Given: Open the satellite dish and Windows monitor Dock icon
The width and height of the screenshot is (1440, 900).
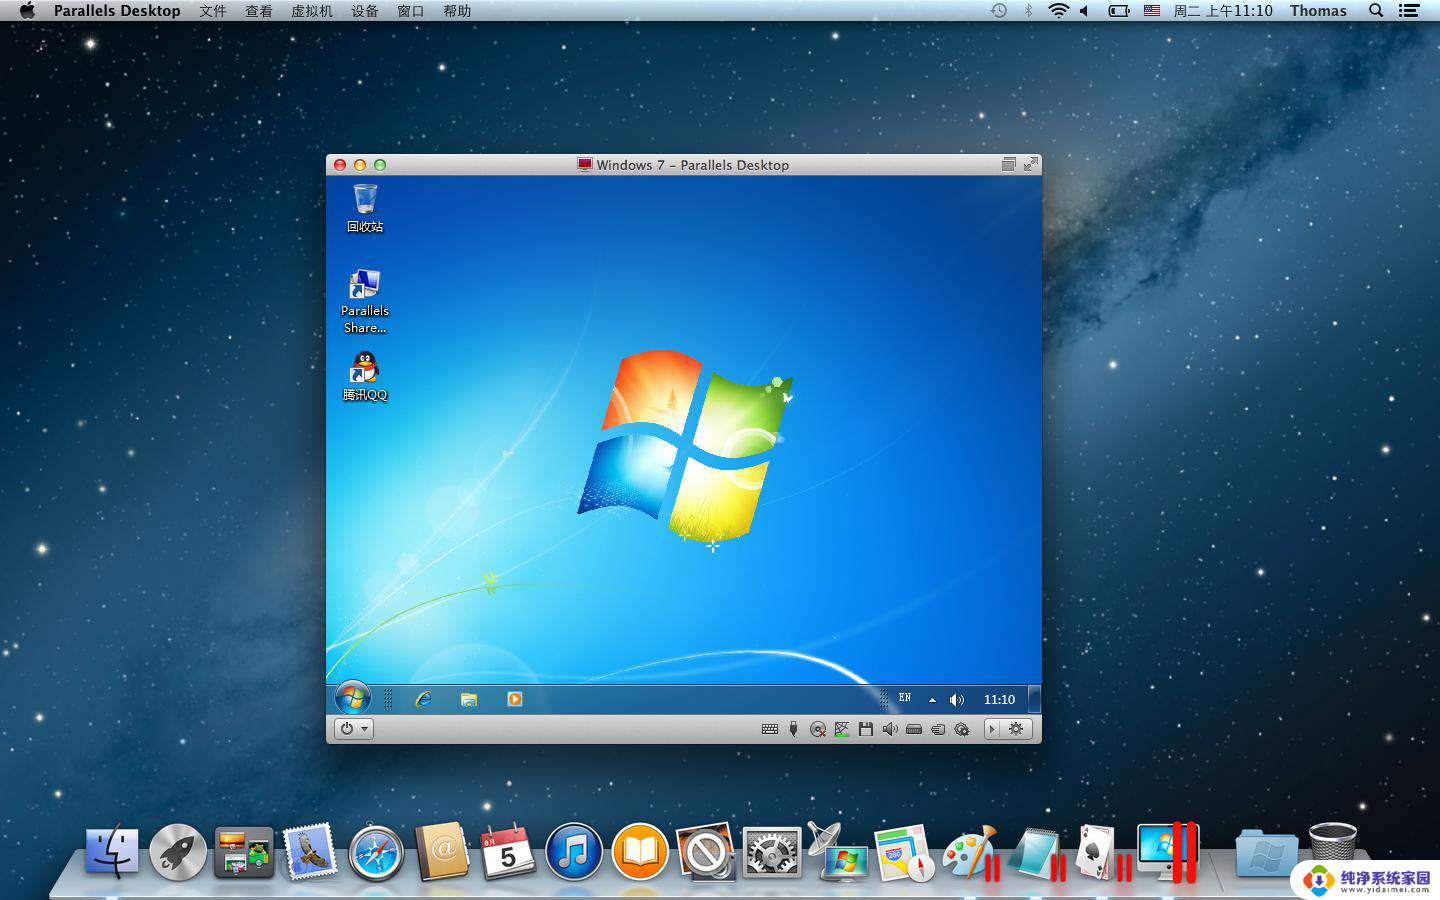Looking at the screenshot, I should tap(838, 852).
